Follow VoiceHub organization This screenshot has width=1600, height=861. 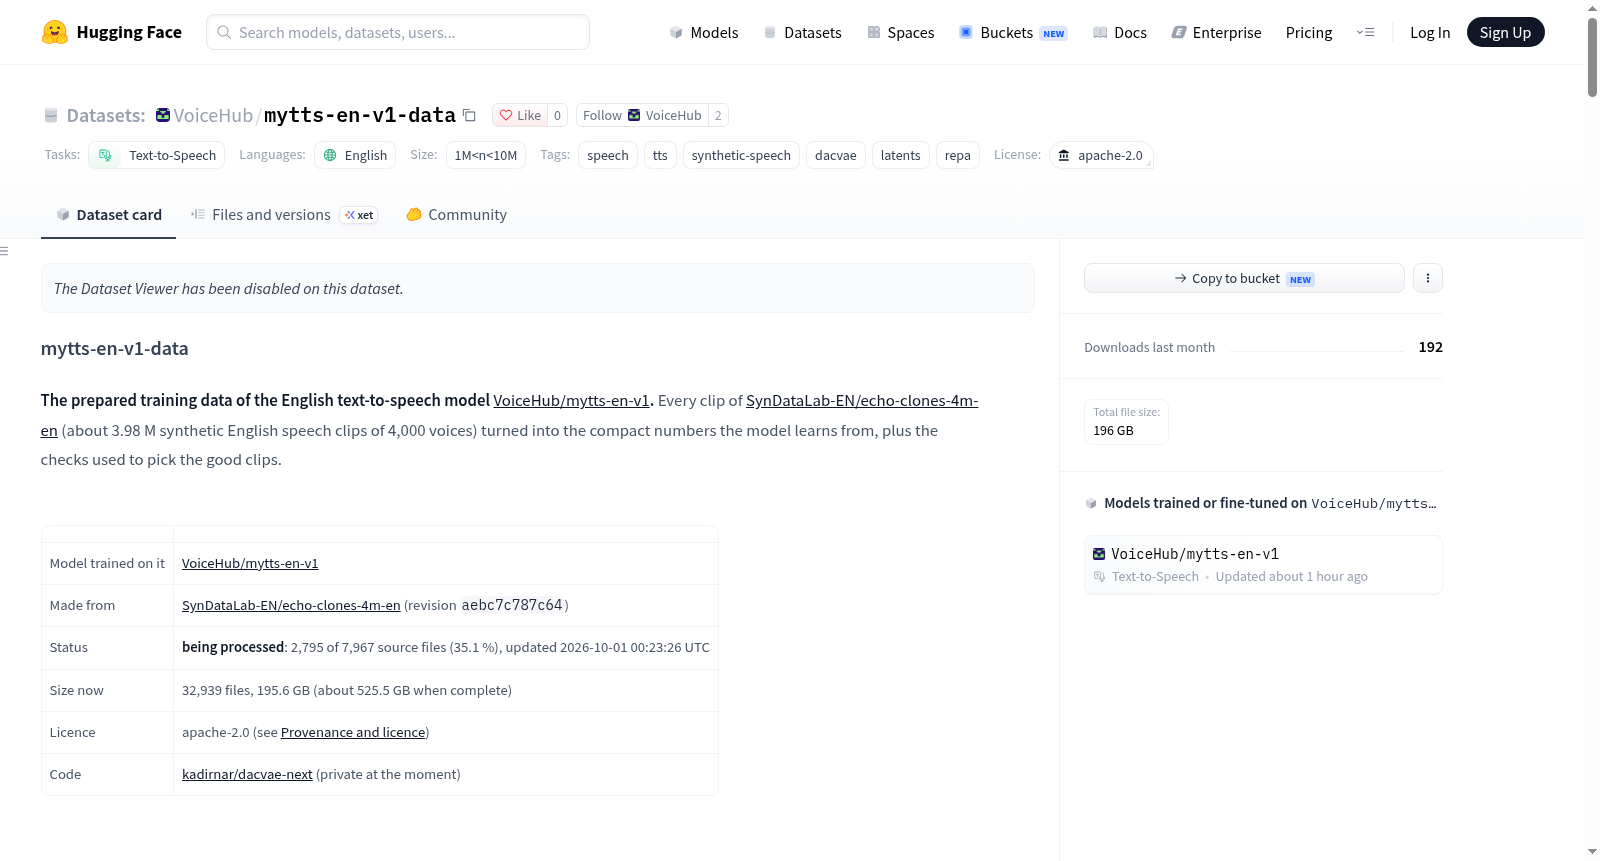642,115
